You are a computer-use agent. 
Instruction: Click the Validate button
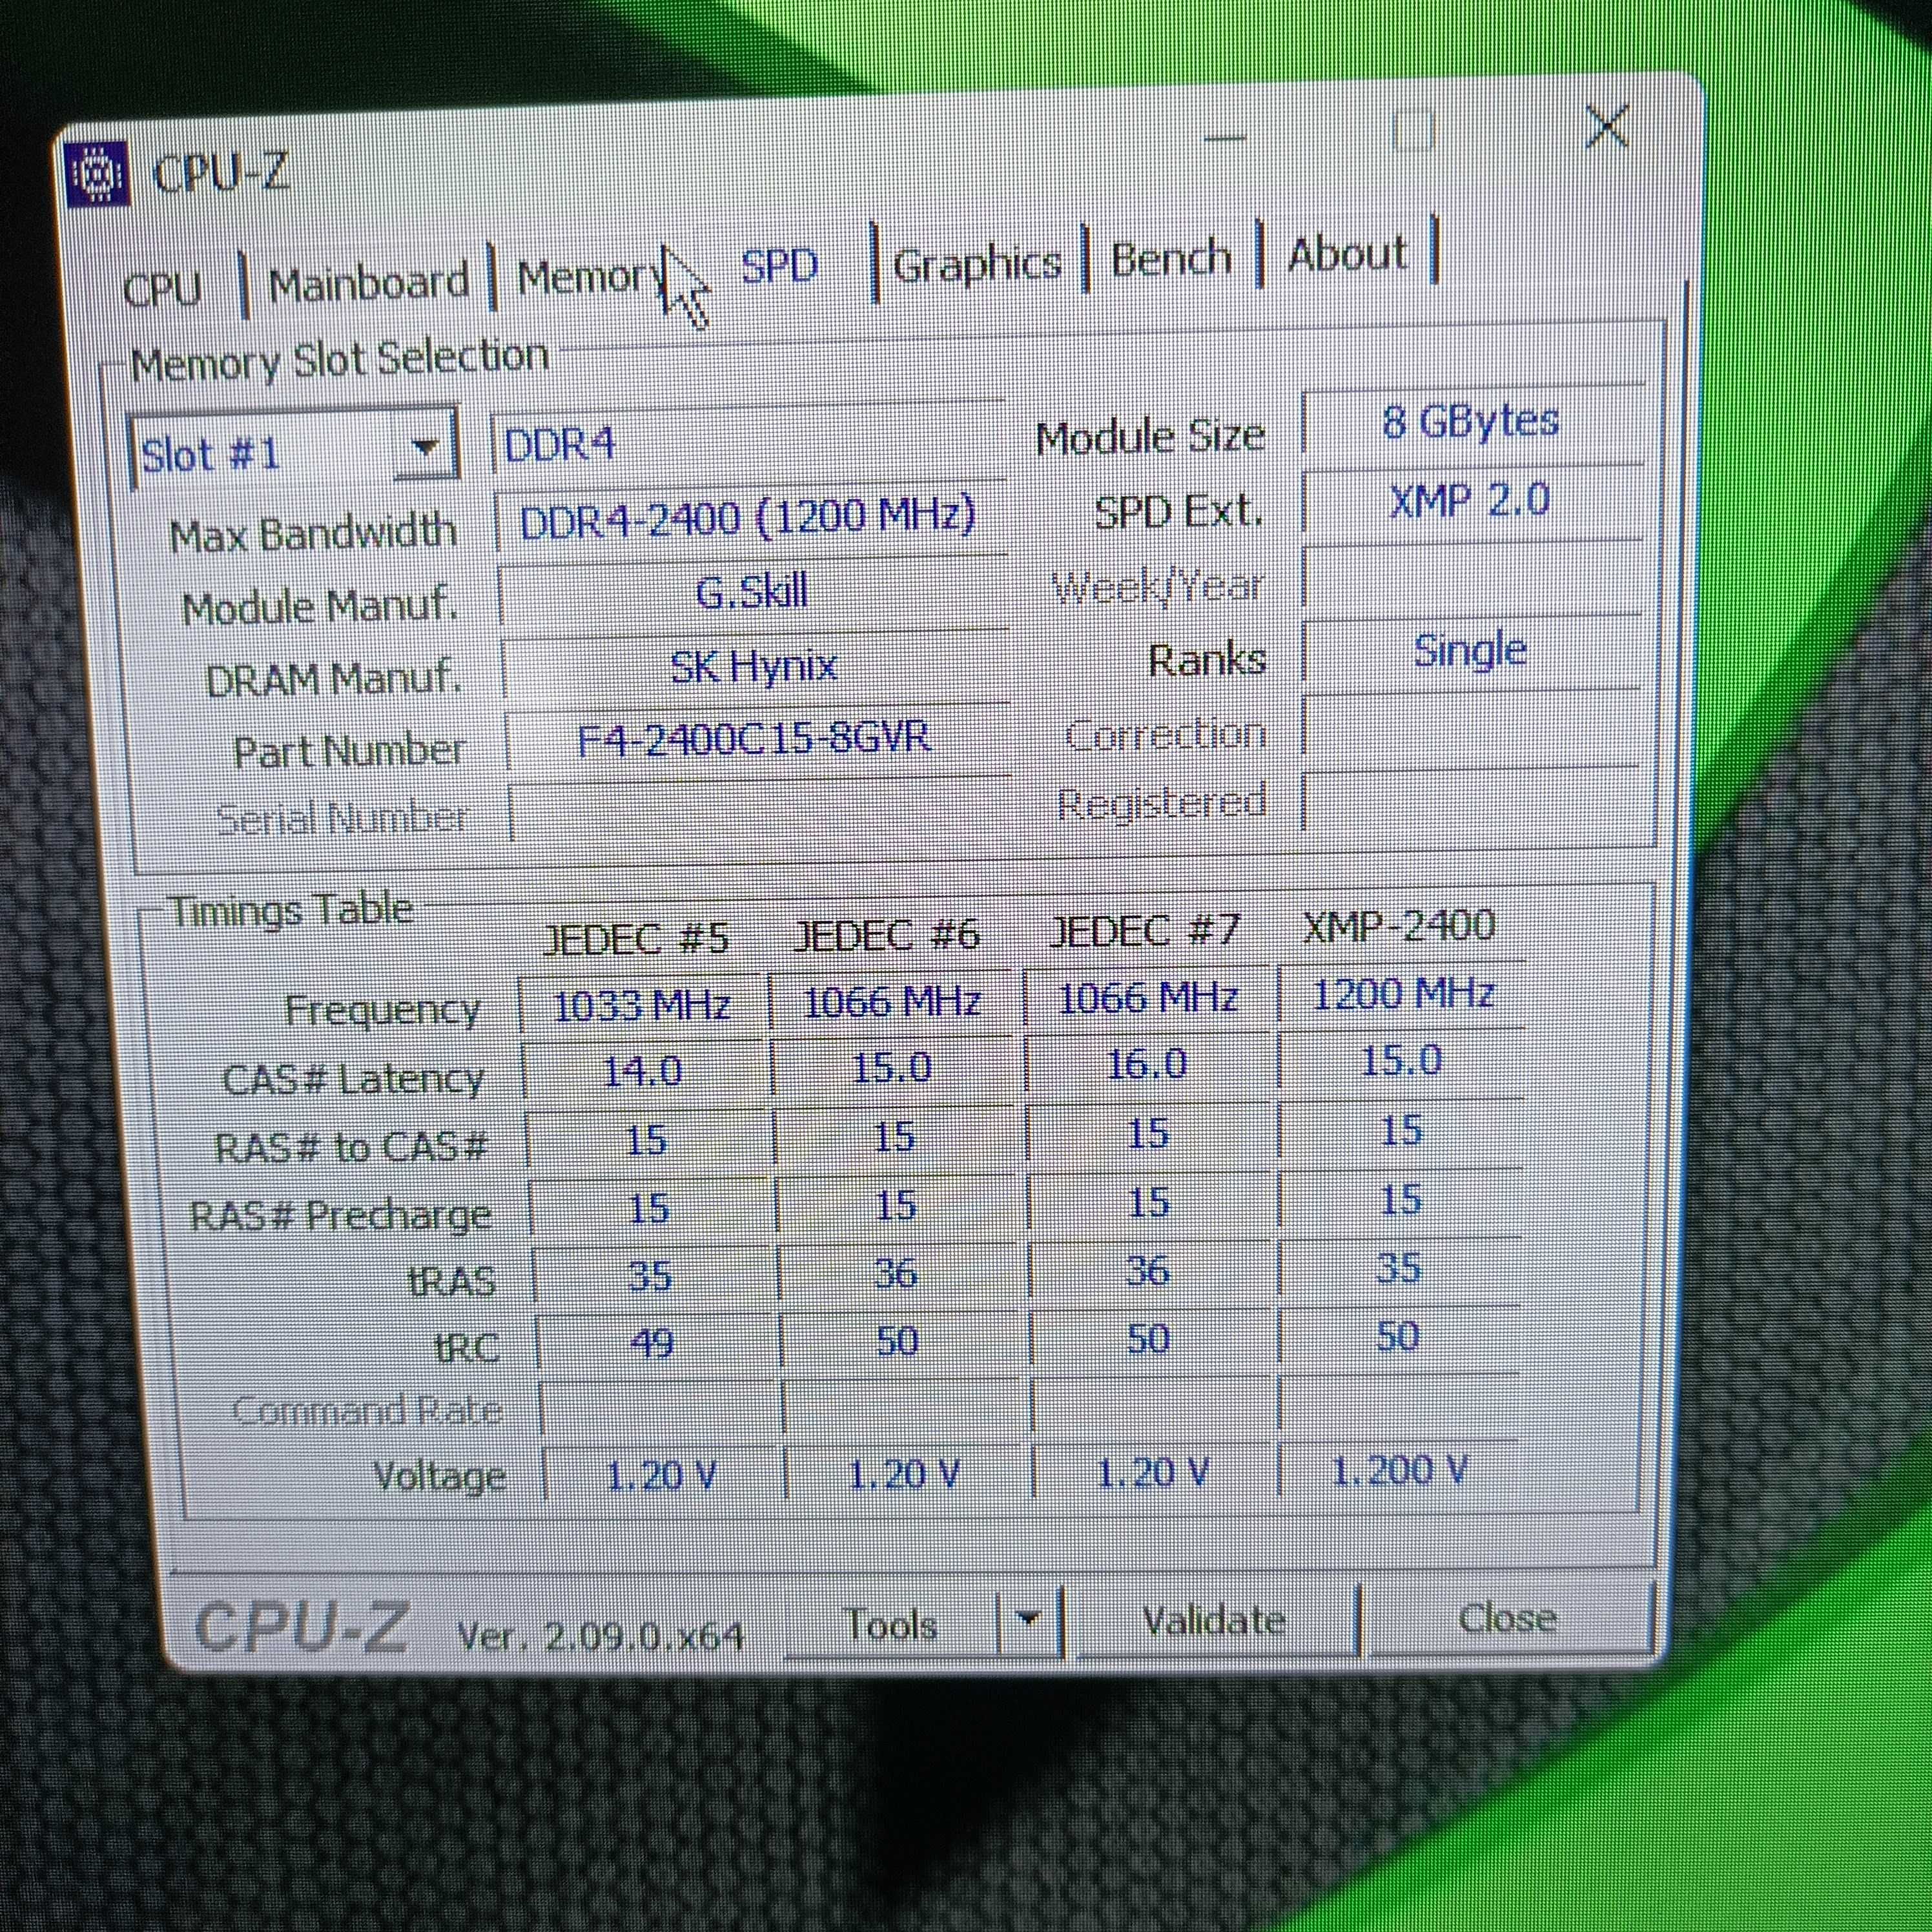[x=1214, y=1619]
